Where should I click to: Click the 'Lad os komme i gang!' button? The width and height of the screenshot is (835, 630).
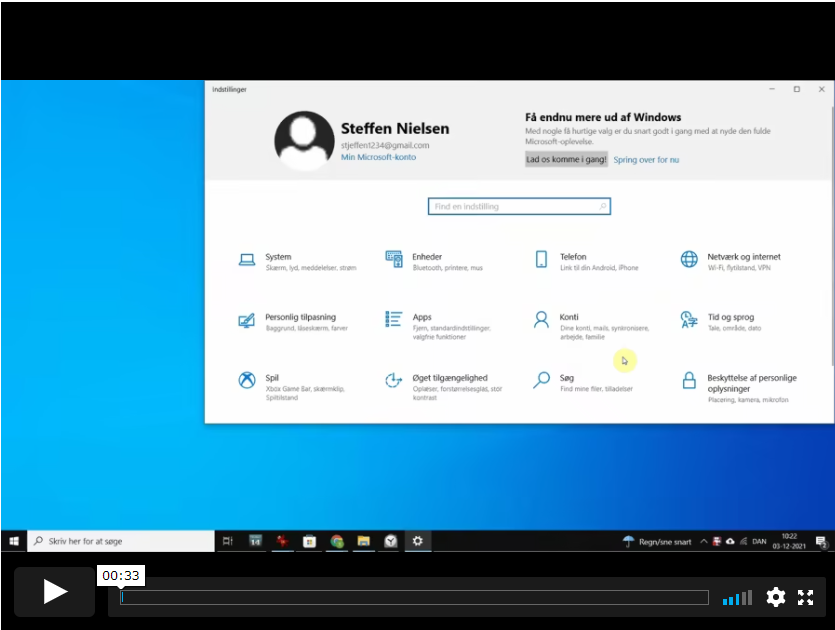(566, 159)
